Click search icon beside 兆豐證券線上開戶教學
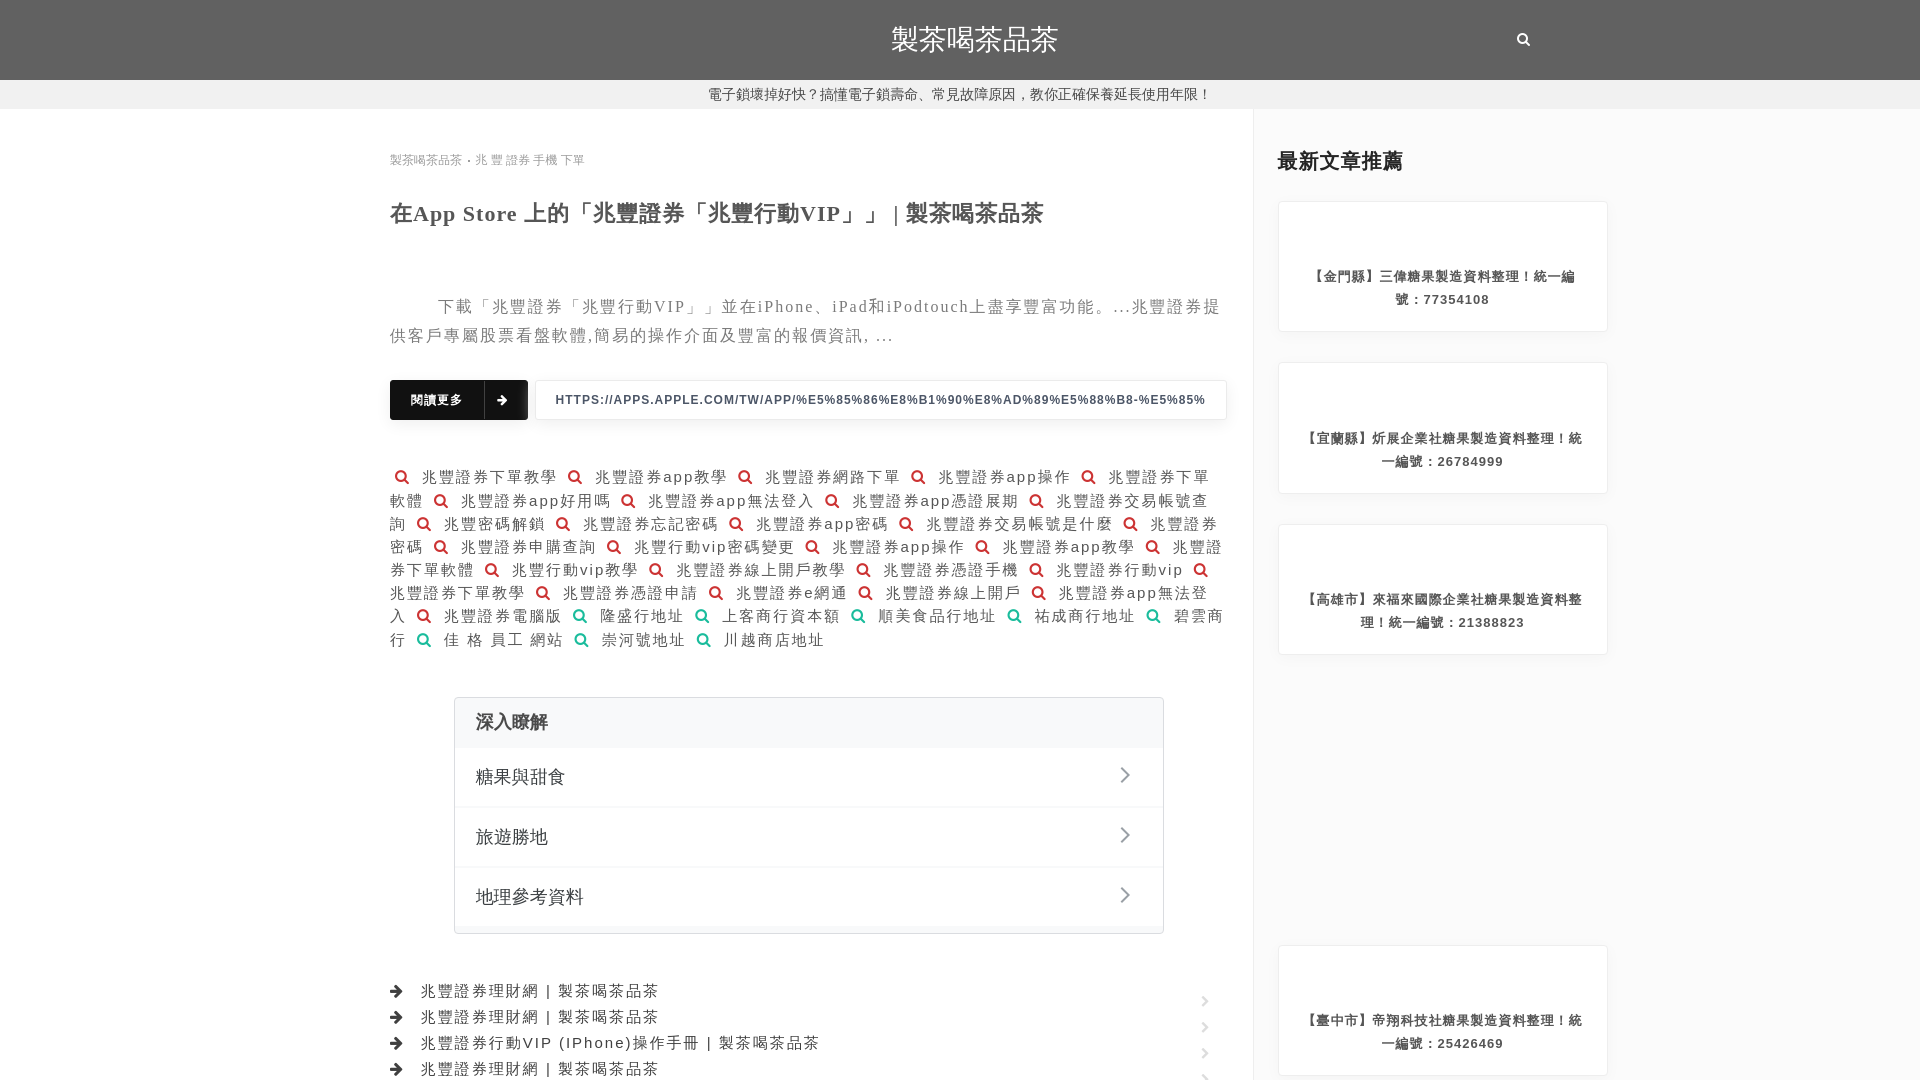 click(x=656, y=570)
